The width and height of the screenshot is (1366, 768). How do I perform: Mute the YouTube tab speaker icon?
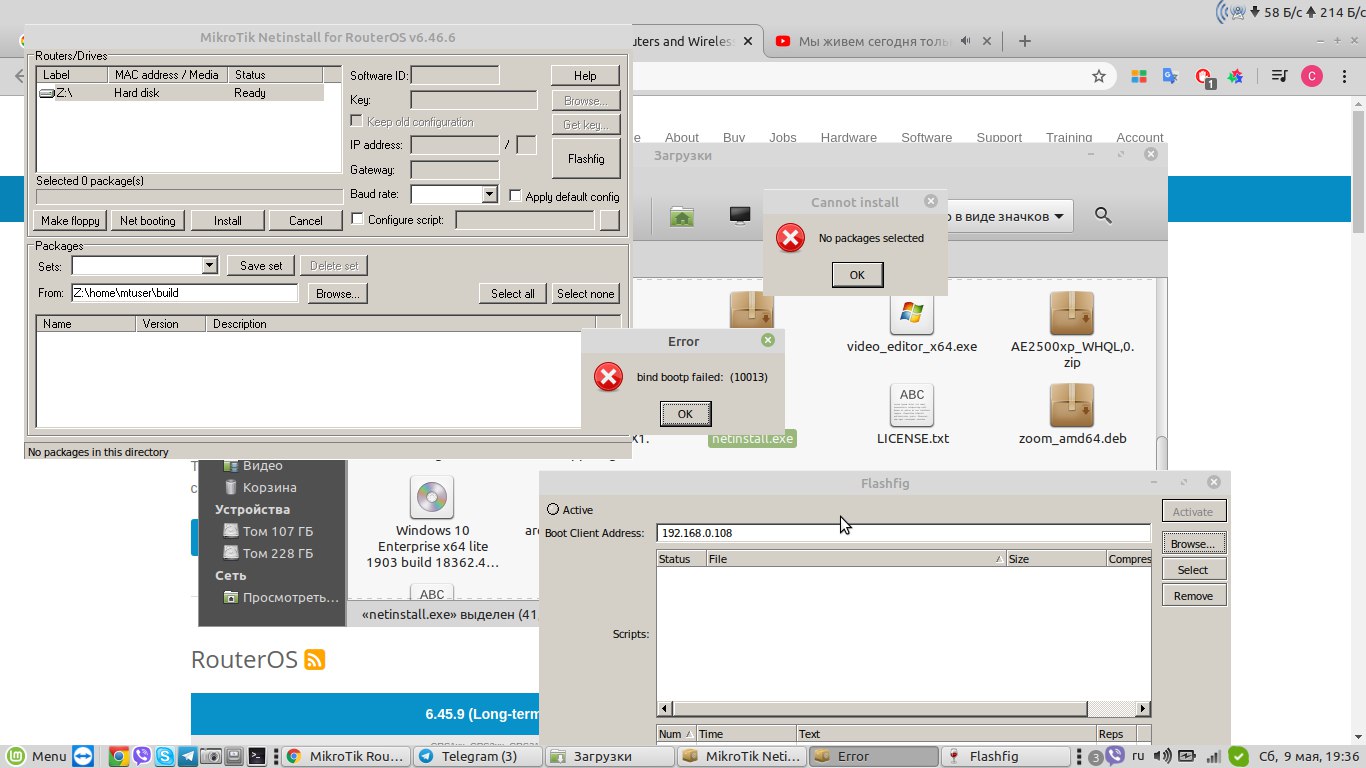tap(966, 41)
